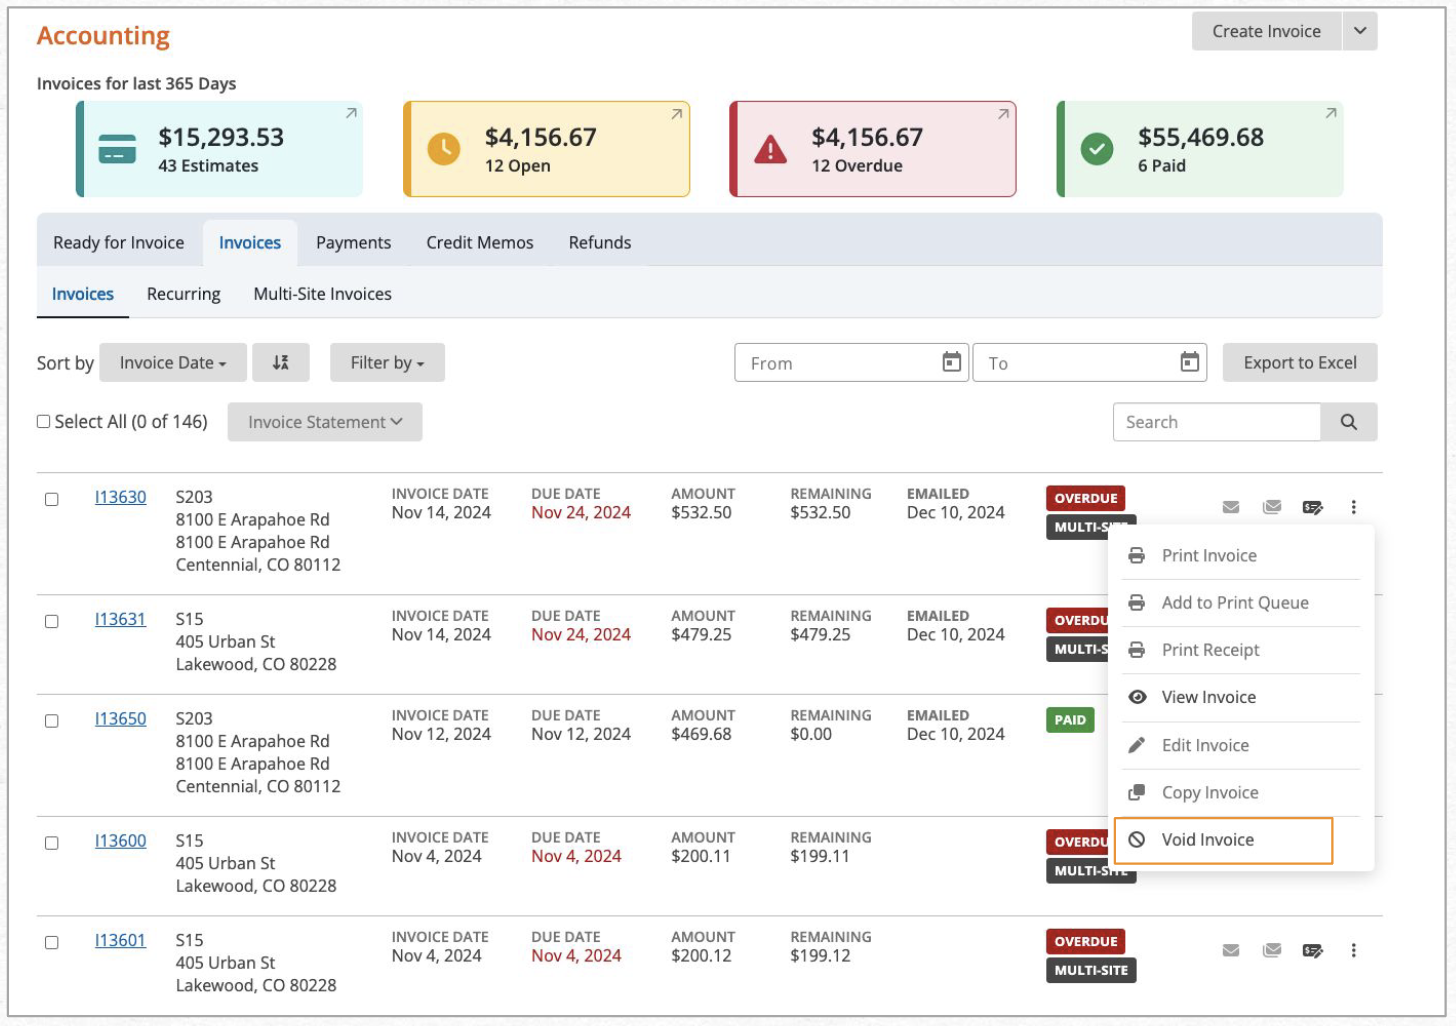The width and height of the screenshot is (1456, 1026).
Task: Click expand arrow on Open card
Action: pos(677,114)
